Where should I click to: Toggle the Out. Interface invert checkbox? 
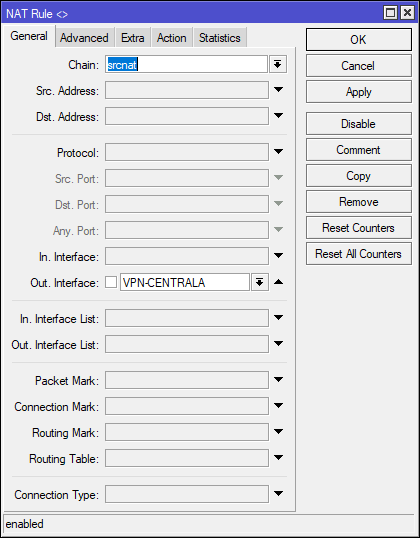[111, 282]
